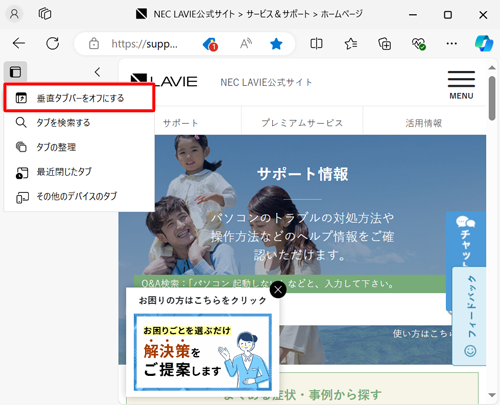This screenshot has width=500, height=405.
Task: Open browser essentials heart icon
Action: pyautogui.click(x=418, y=43)
